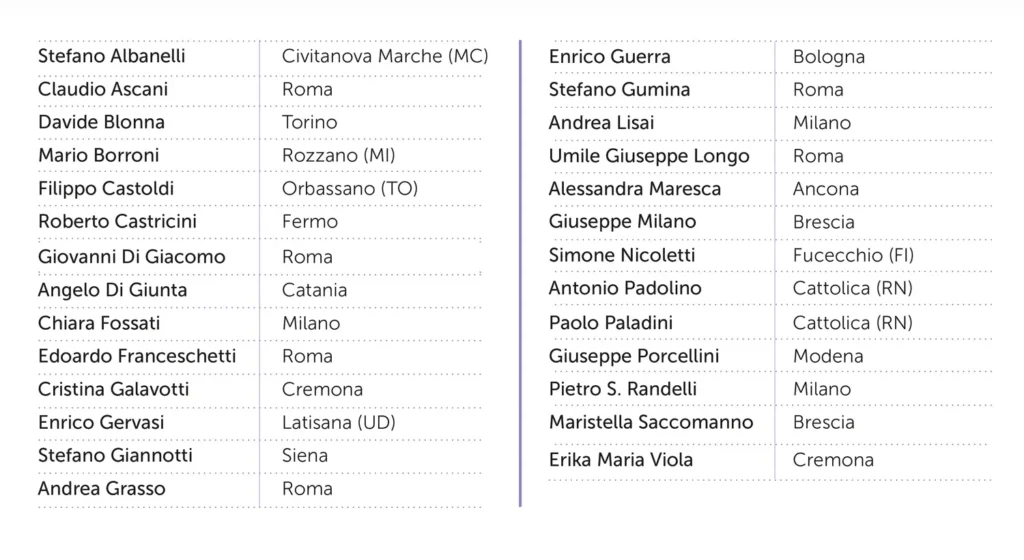Click the Catania location text
The height and width of the screenshot is (560, 1024).
coord(315,290)
